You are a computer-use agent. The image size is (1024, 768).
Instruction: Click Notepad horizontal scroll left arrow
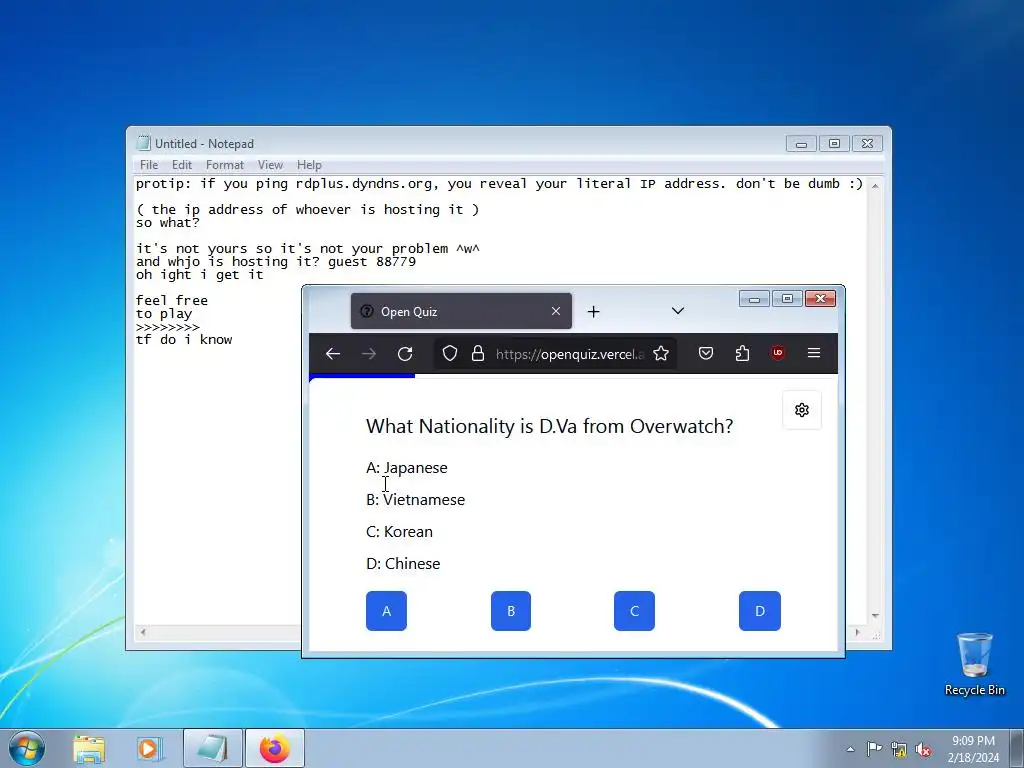[143, 632]
